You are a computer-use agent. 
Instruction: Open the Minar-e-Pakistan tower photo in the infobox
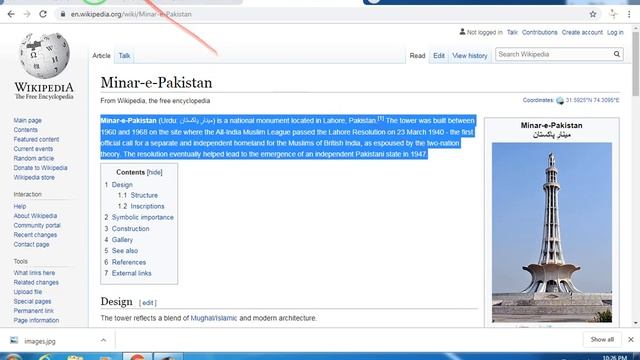[551, 232]
